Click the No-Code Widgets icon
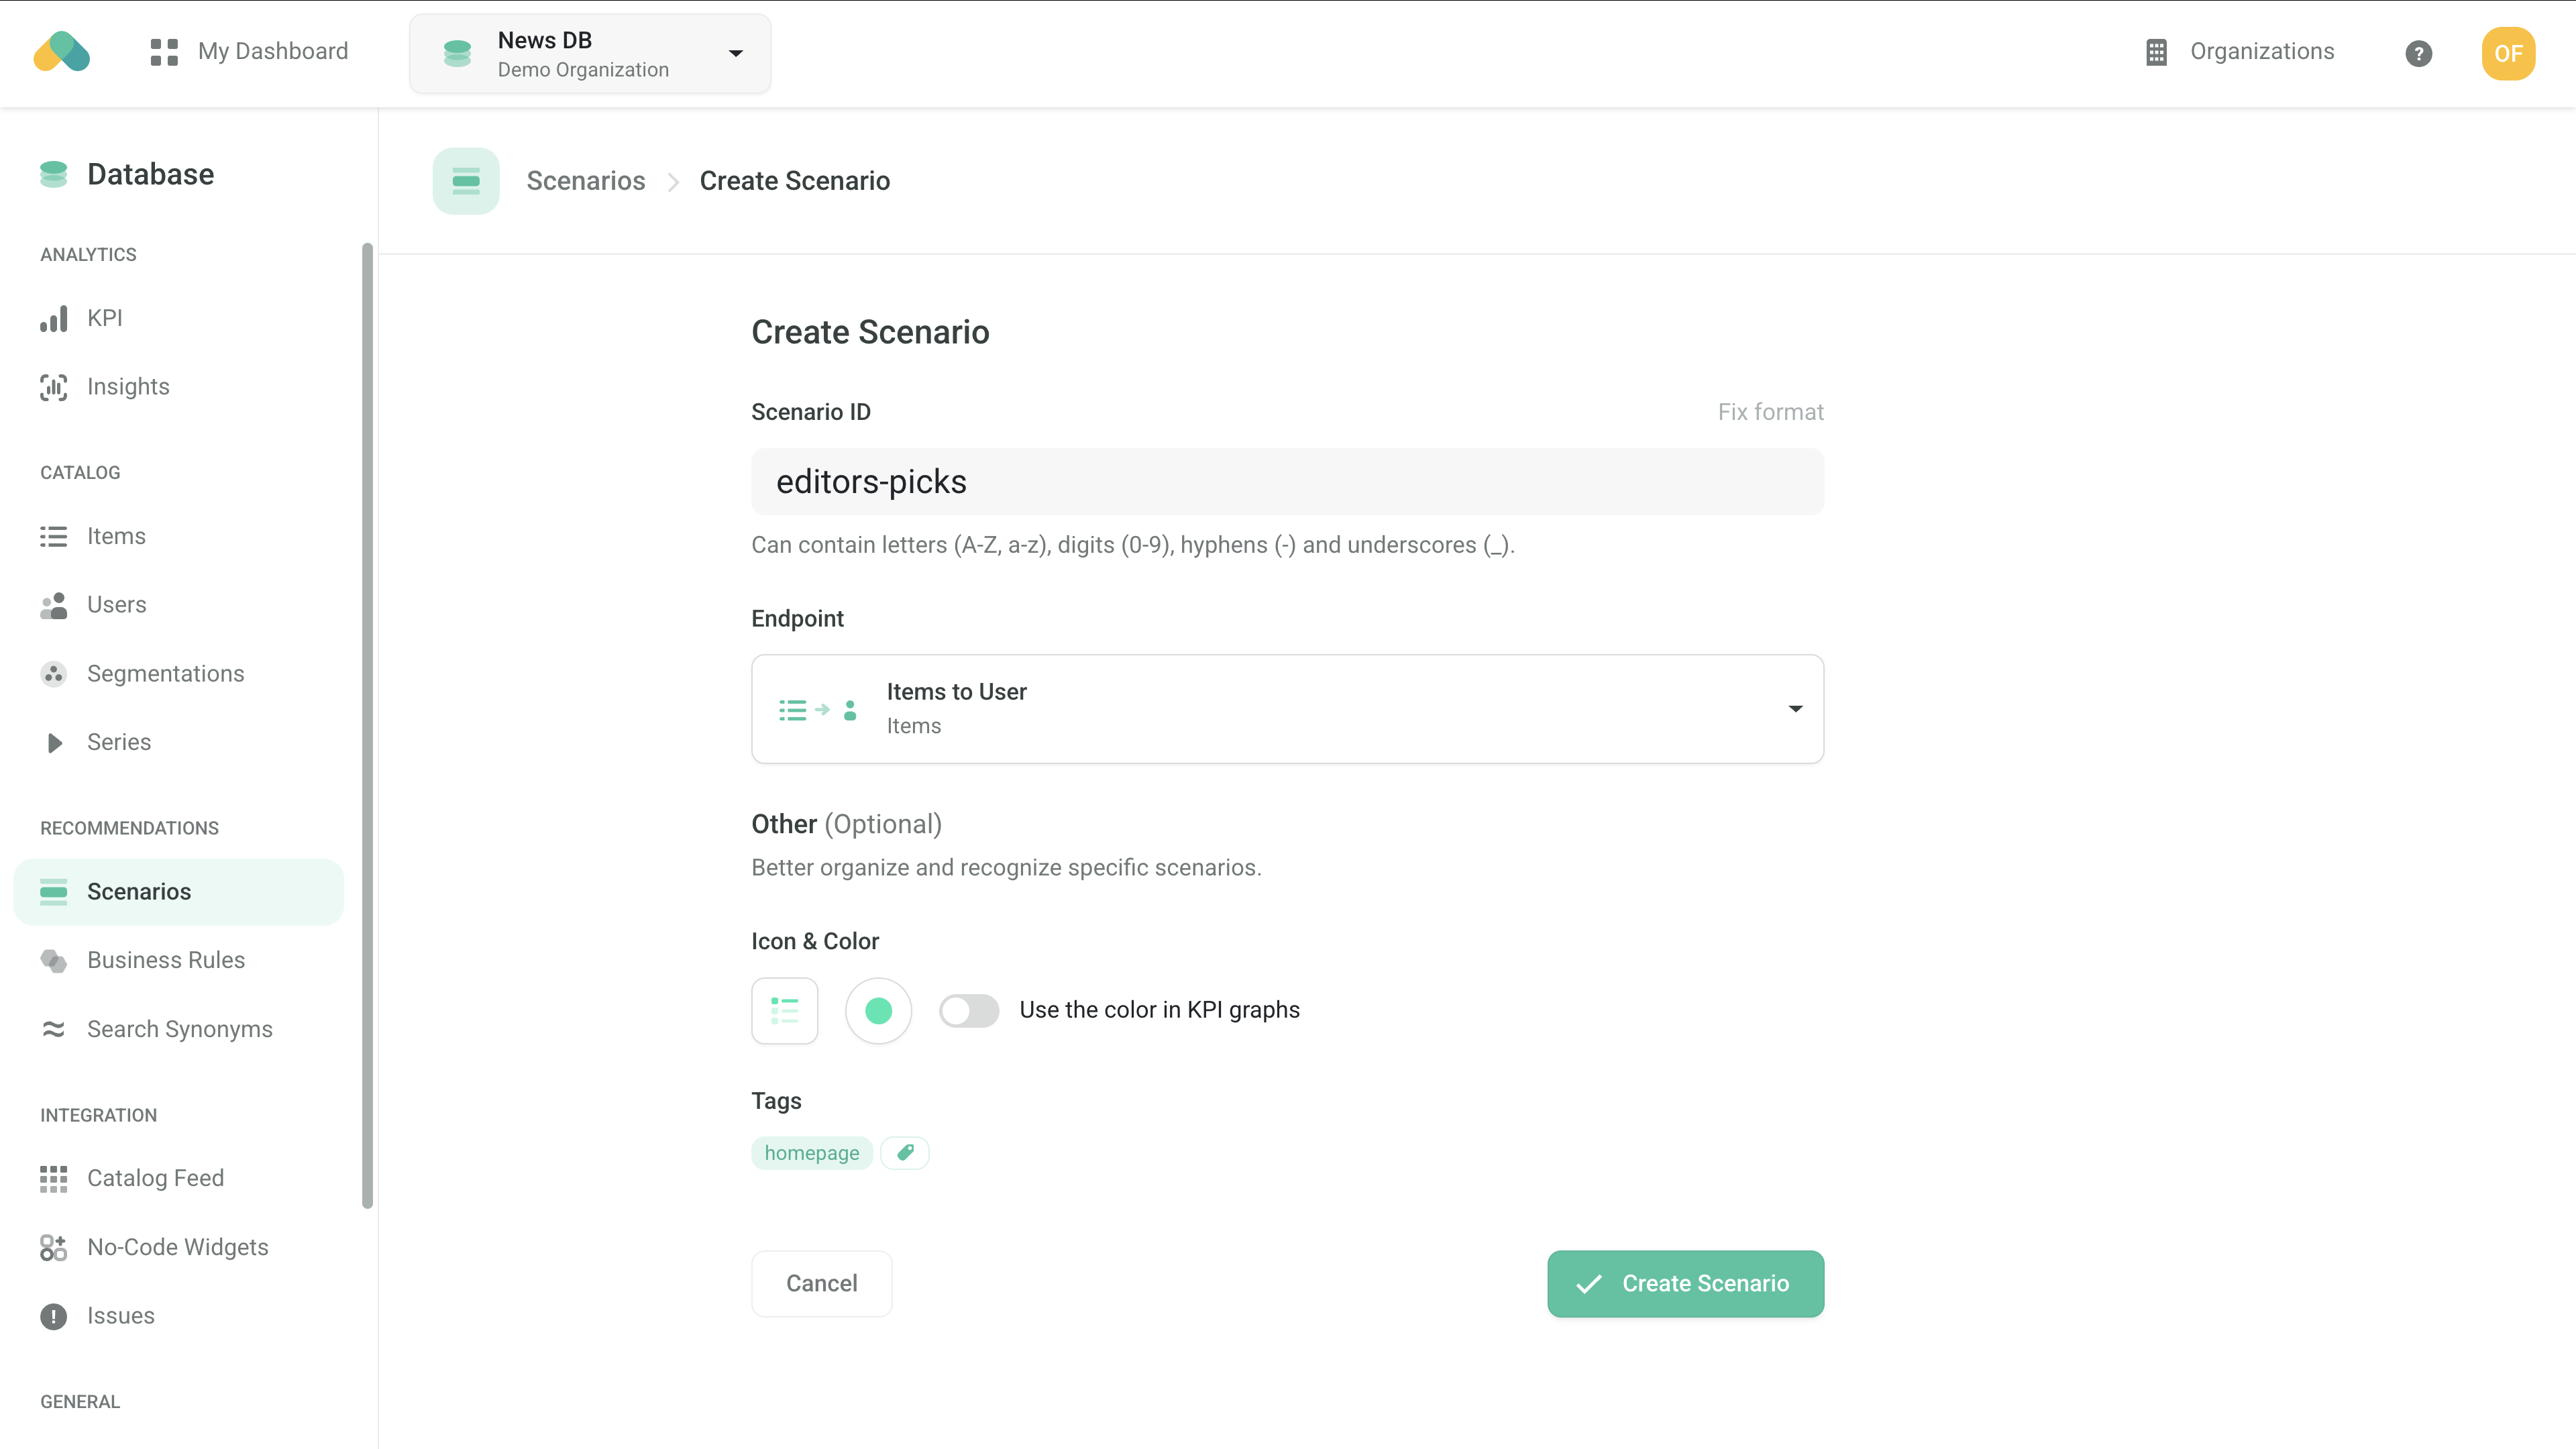This screenshot has width=2576, height=1449. click(x=54, y=1248)
